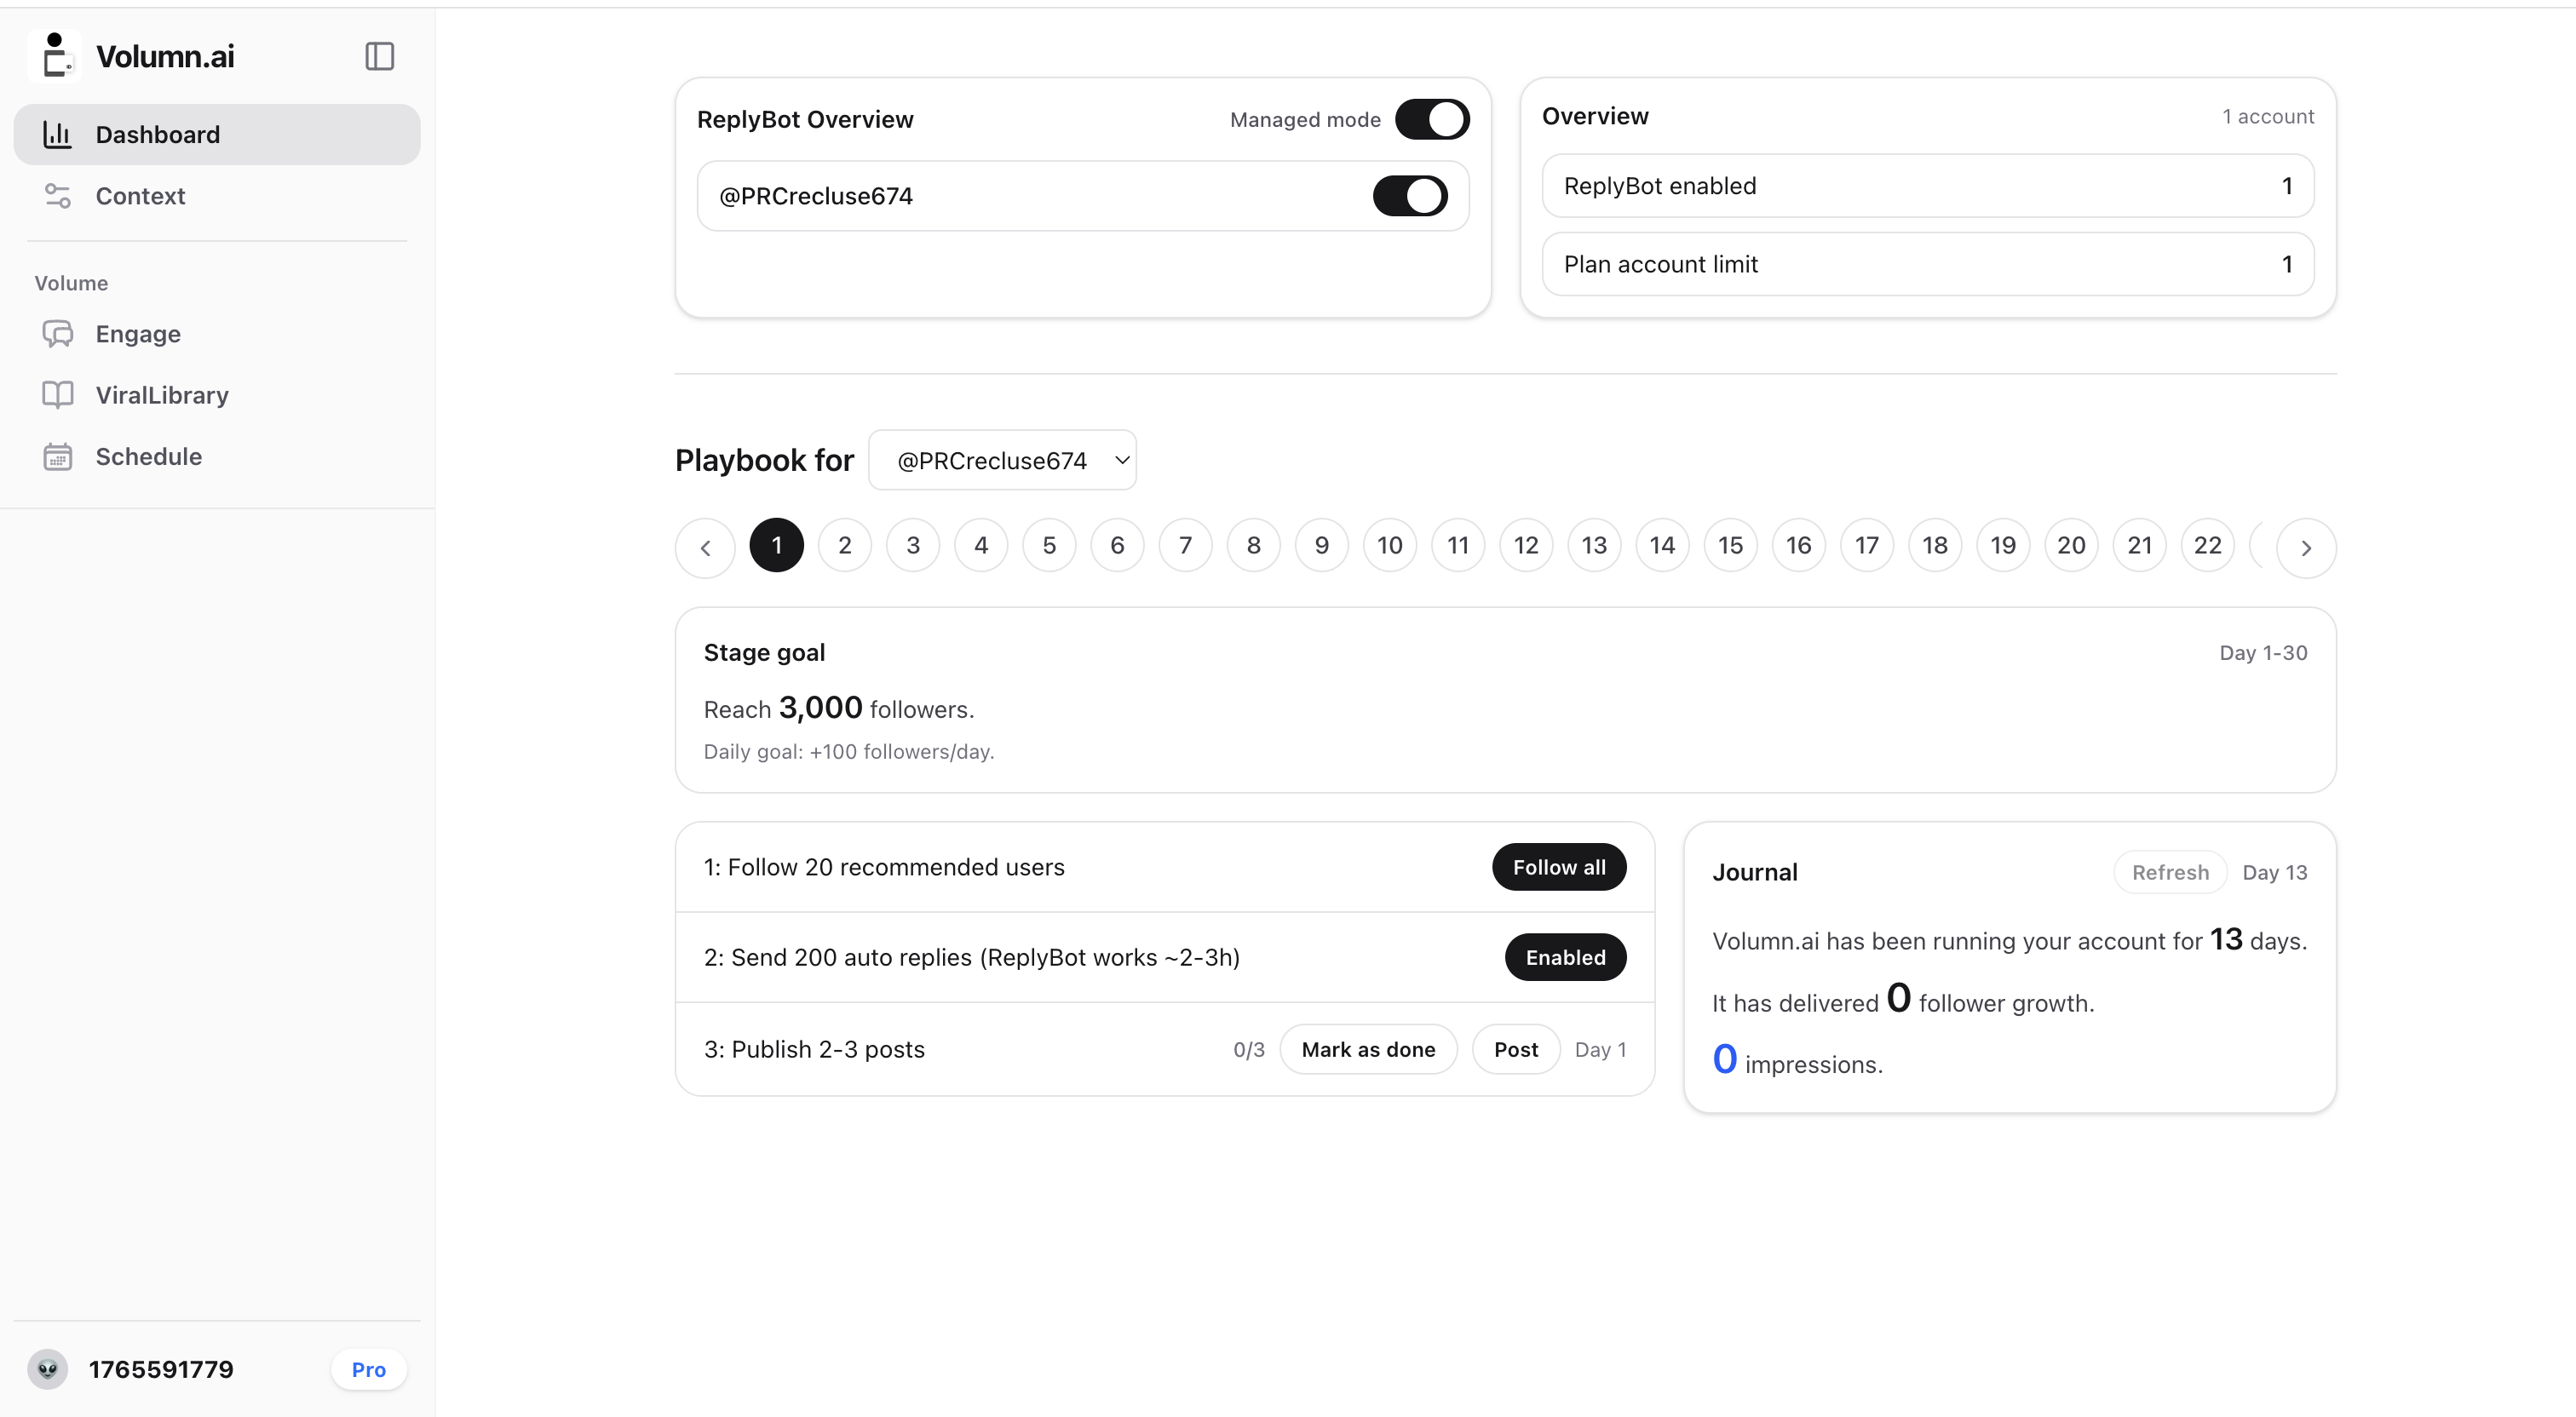Click the Volumn.ai logo icon
Screen dimensions: 2576x1417
(x=55, y=55)
